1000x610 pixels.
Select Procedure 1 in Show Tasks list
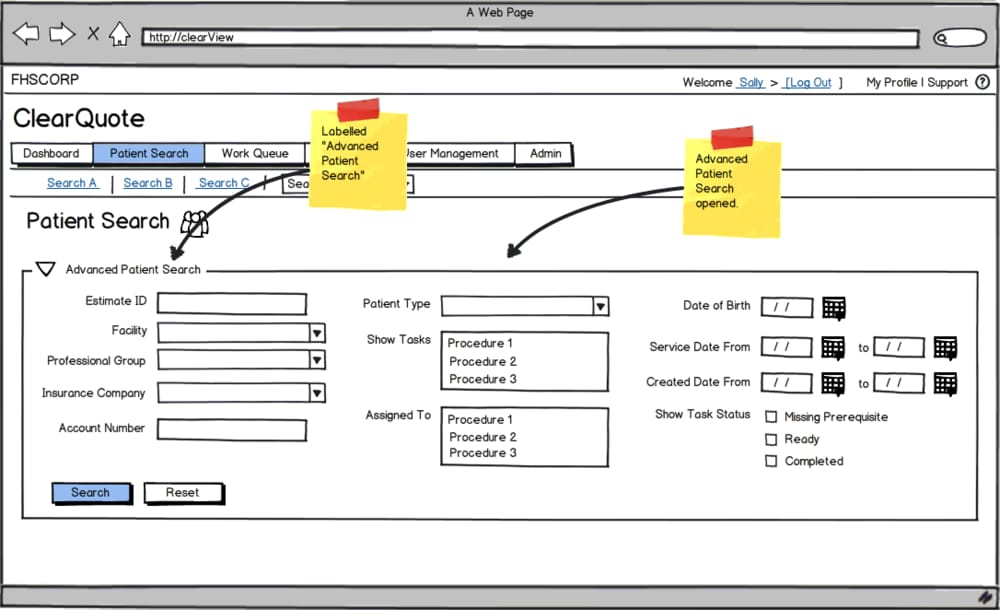coord(480,343)
